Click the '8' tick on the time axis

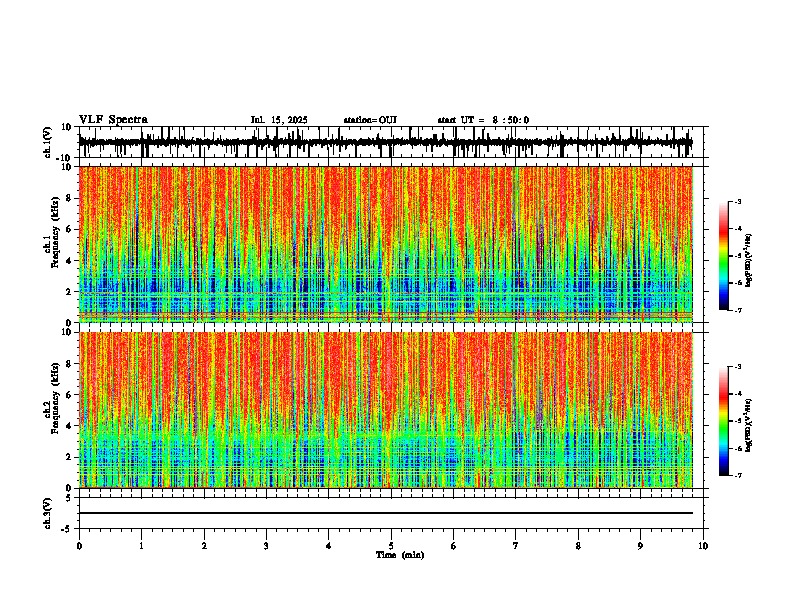tap(578, 546)
